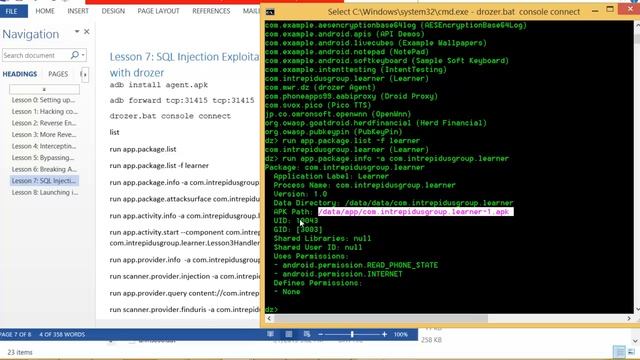640x360 pixels.
Task: Click 'run scanner.provider.finduris' document line
Action: click(184, 309)
